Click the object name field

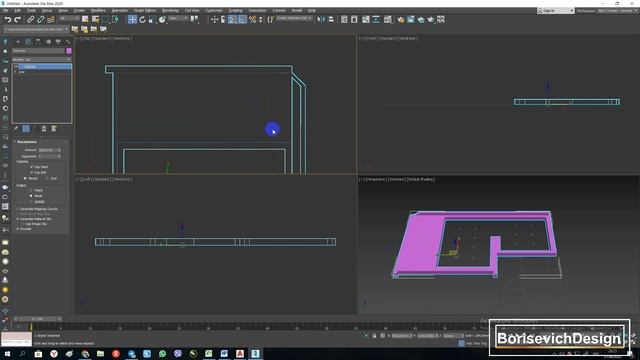[x=38, y=51]
